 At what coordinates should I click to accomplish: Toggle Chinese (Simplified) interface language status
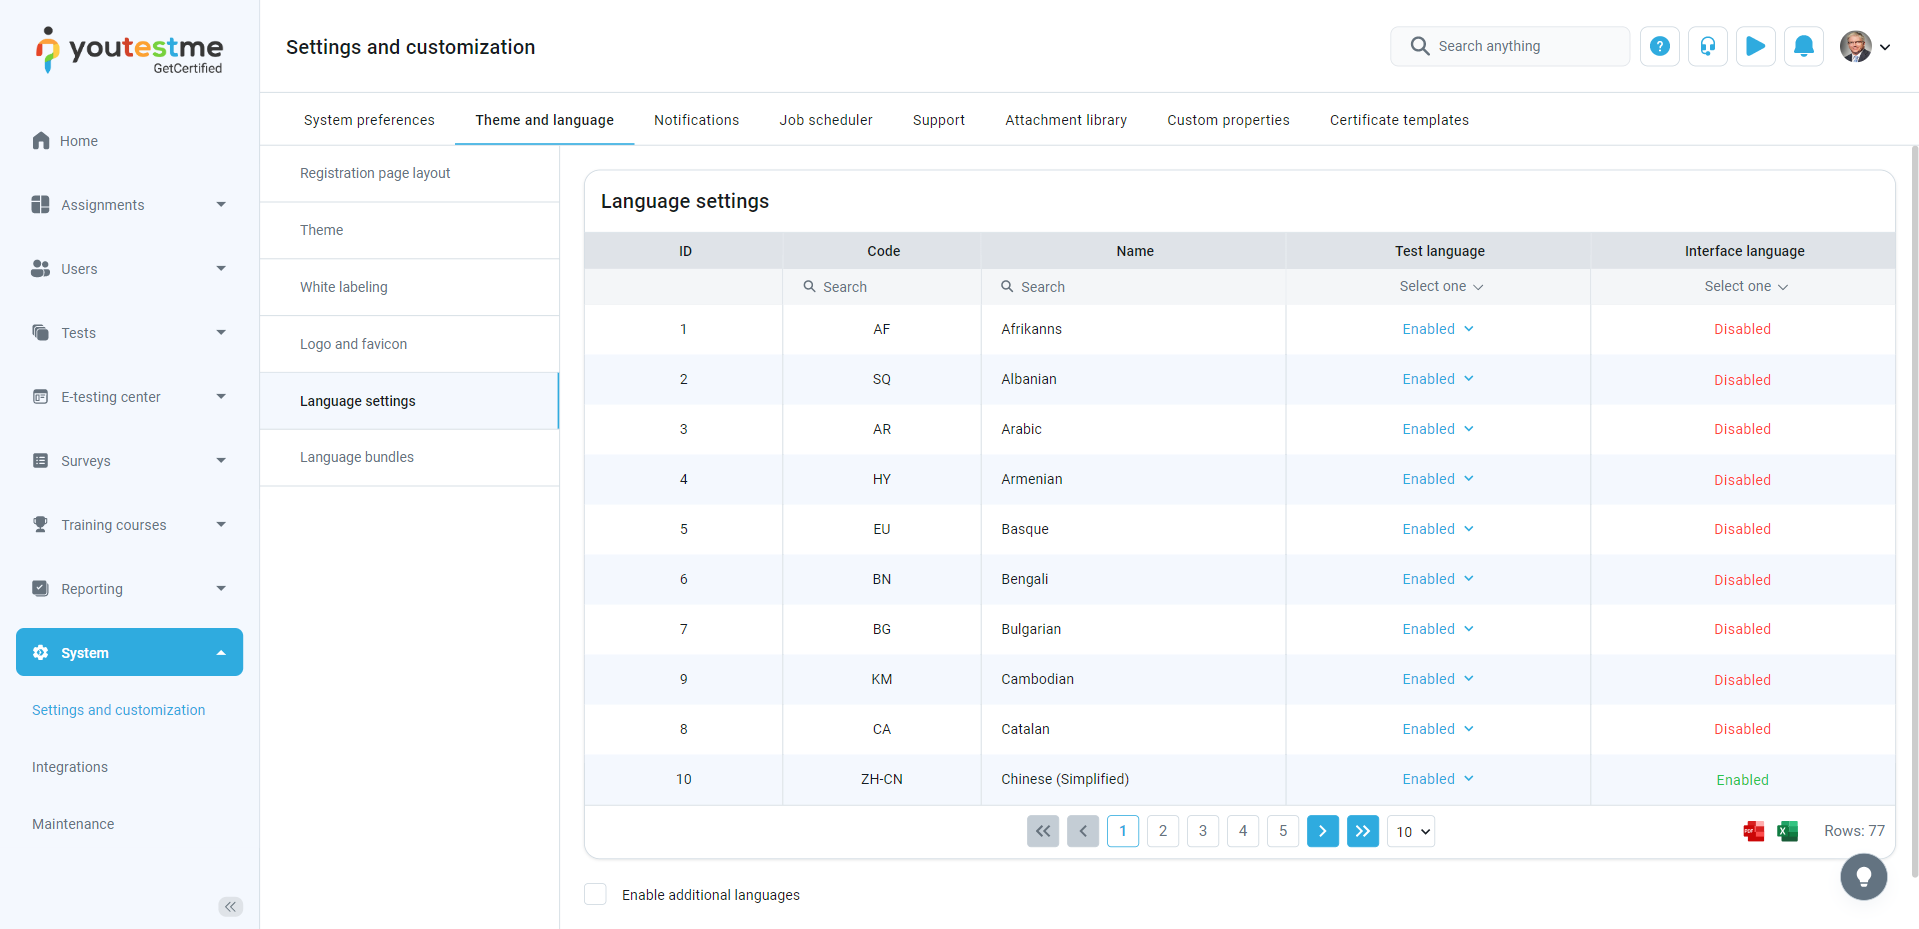pos(1741,780)
